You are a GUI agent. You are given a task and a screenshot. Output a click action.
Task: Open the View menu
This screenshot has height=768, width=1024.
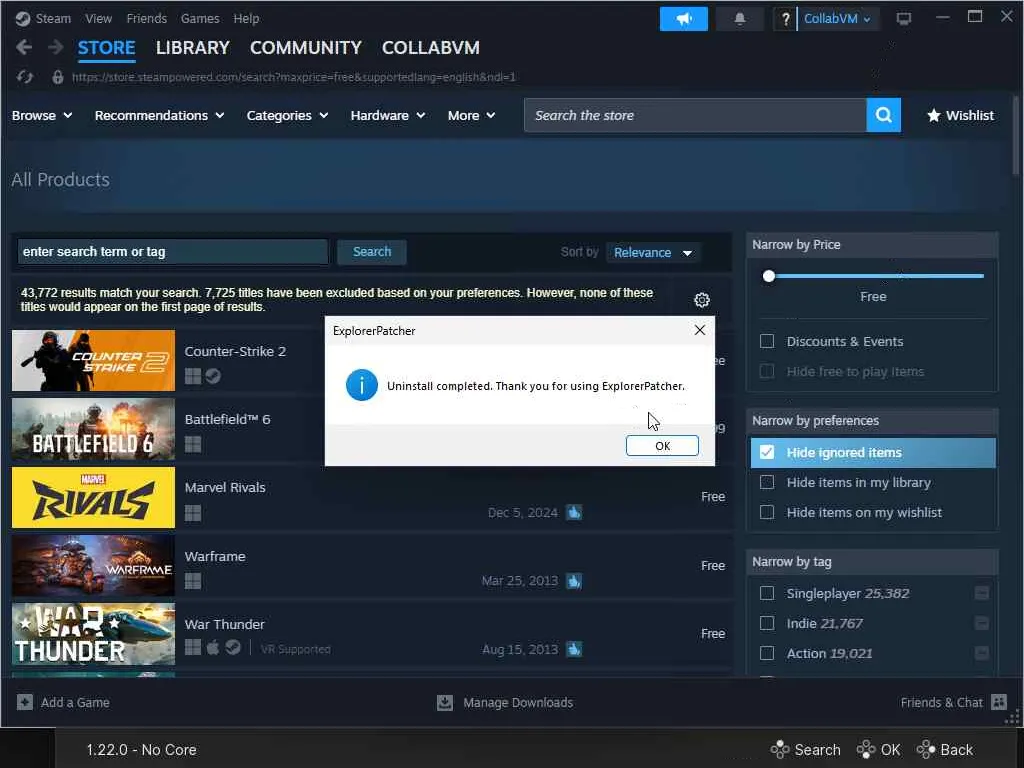point(99,18)
